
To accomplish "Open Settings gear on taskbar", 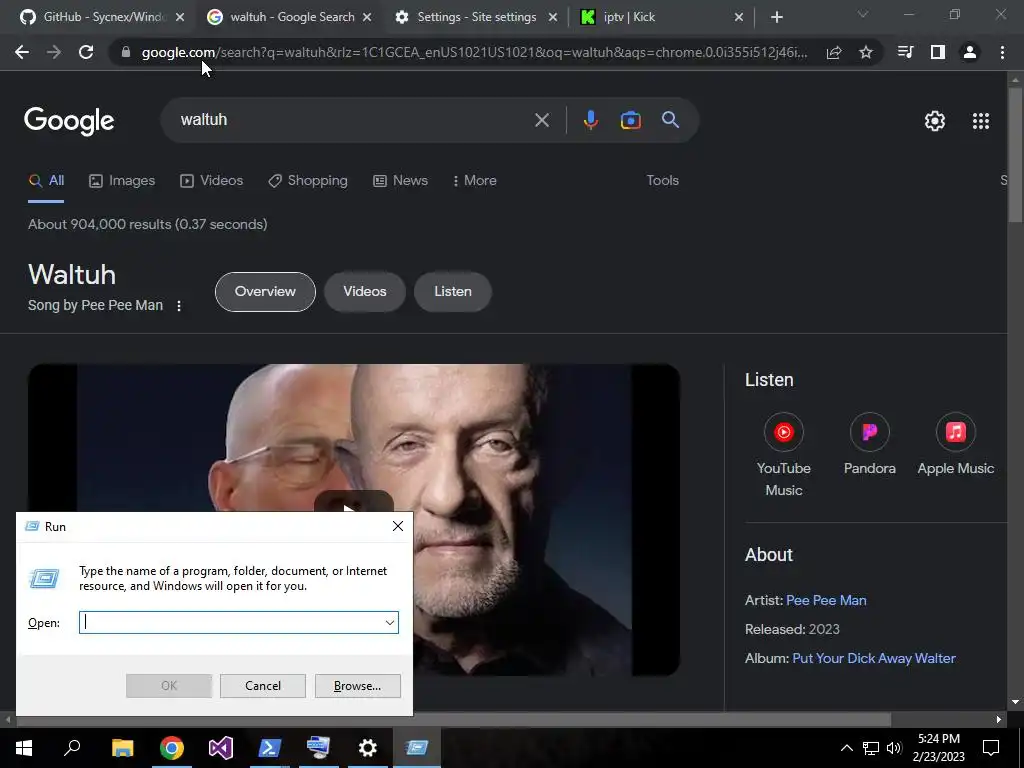I will pos(368,748).
